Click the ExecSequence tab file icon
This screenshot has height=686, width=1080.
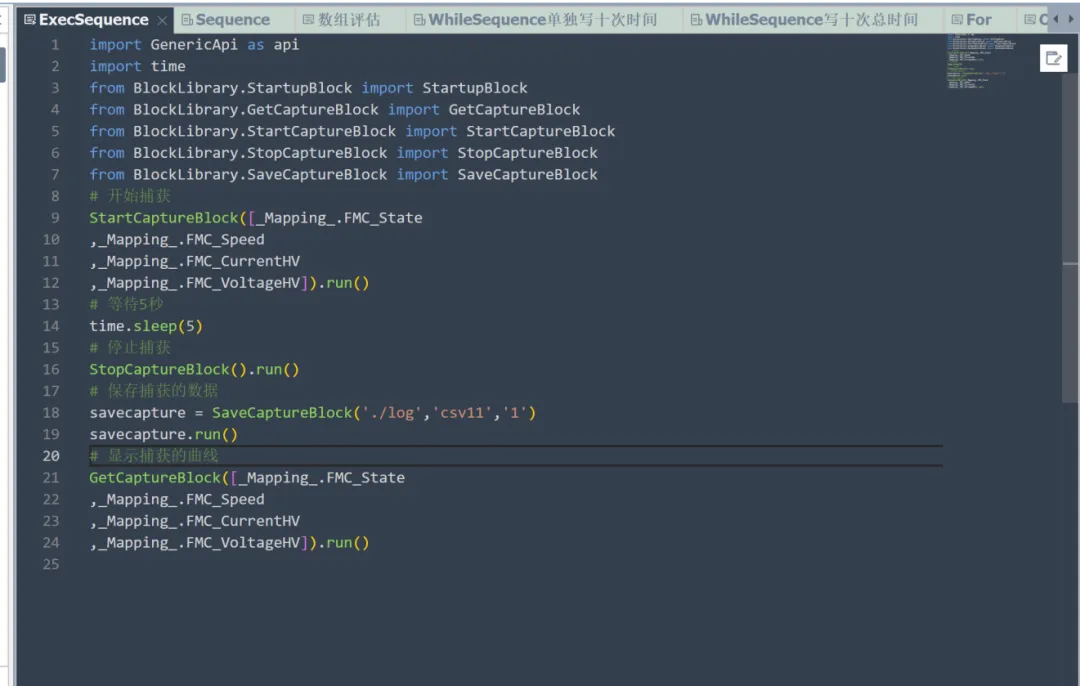[30, 20]
